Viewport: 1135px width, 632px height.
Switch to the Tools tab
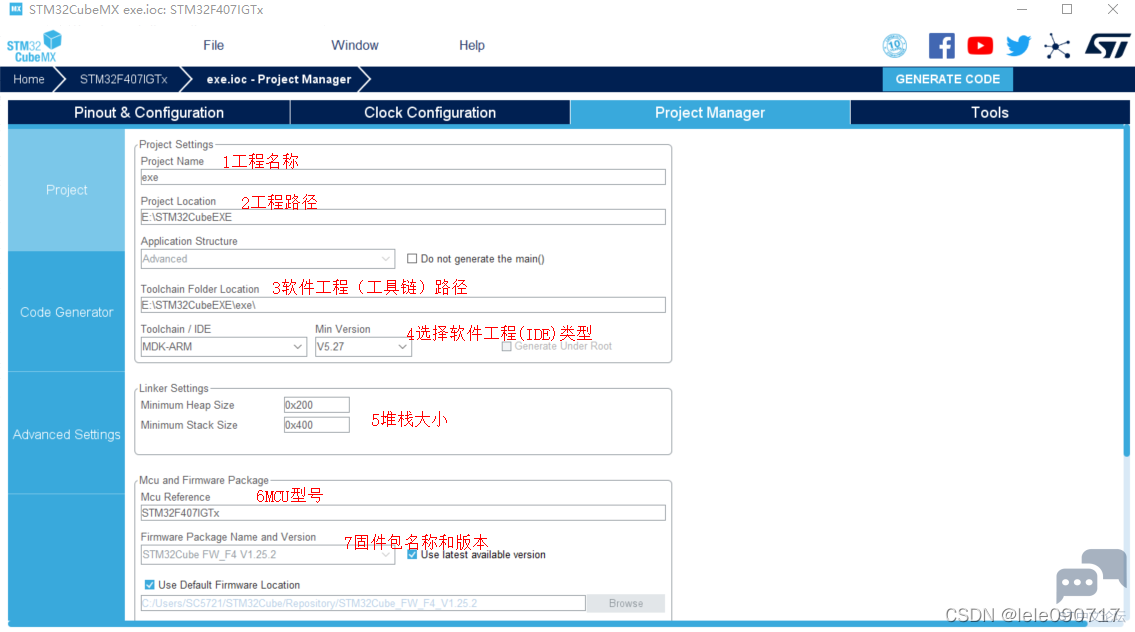pyautogui.click(x=990, y=112)
